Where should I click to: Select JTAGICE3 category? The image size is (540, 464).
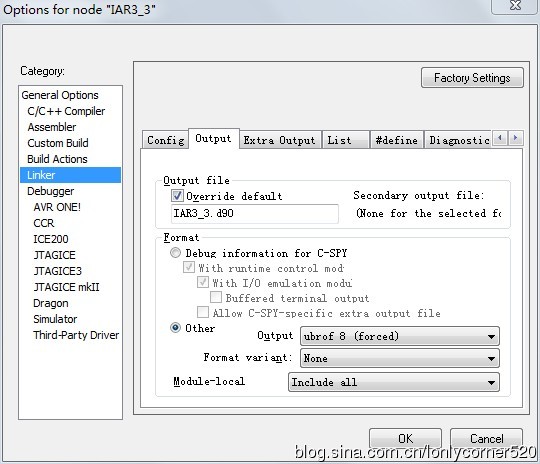tap(58, 271)
